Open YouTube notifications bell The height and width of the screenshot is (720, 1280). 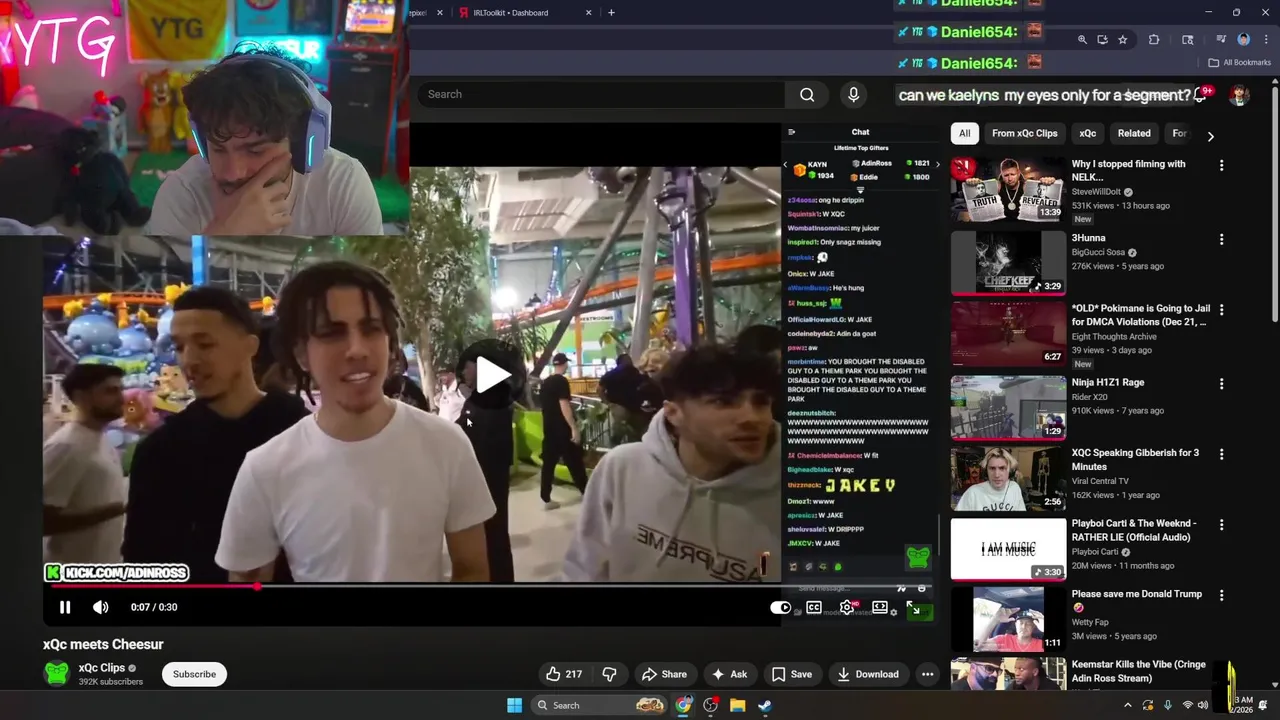coord(1201,95)
